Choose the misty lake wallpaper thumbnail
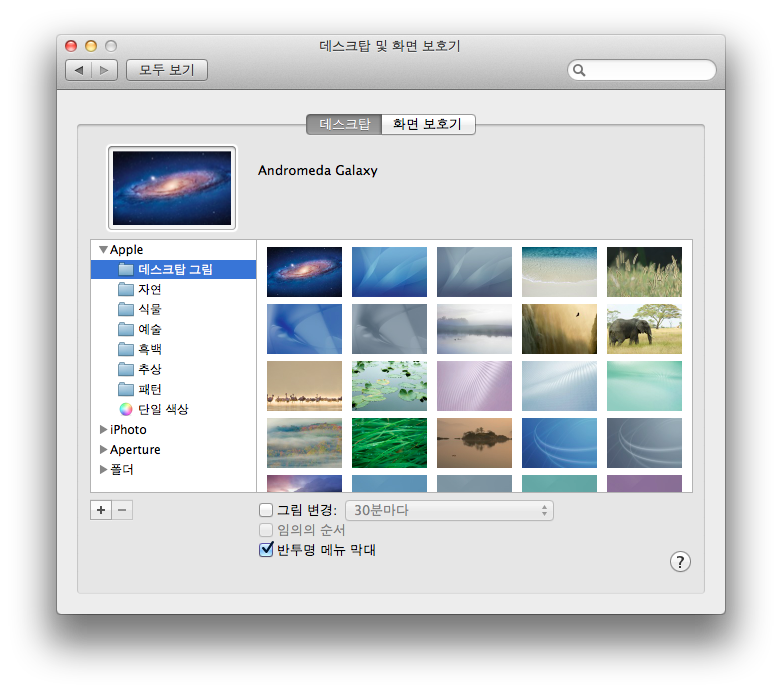782x693 pixels. pos(474,329)
